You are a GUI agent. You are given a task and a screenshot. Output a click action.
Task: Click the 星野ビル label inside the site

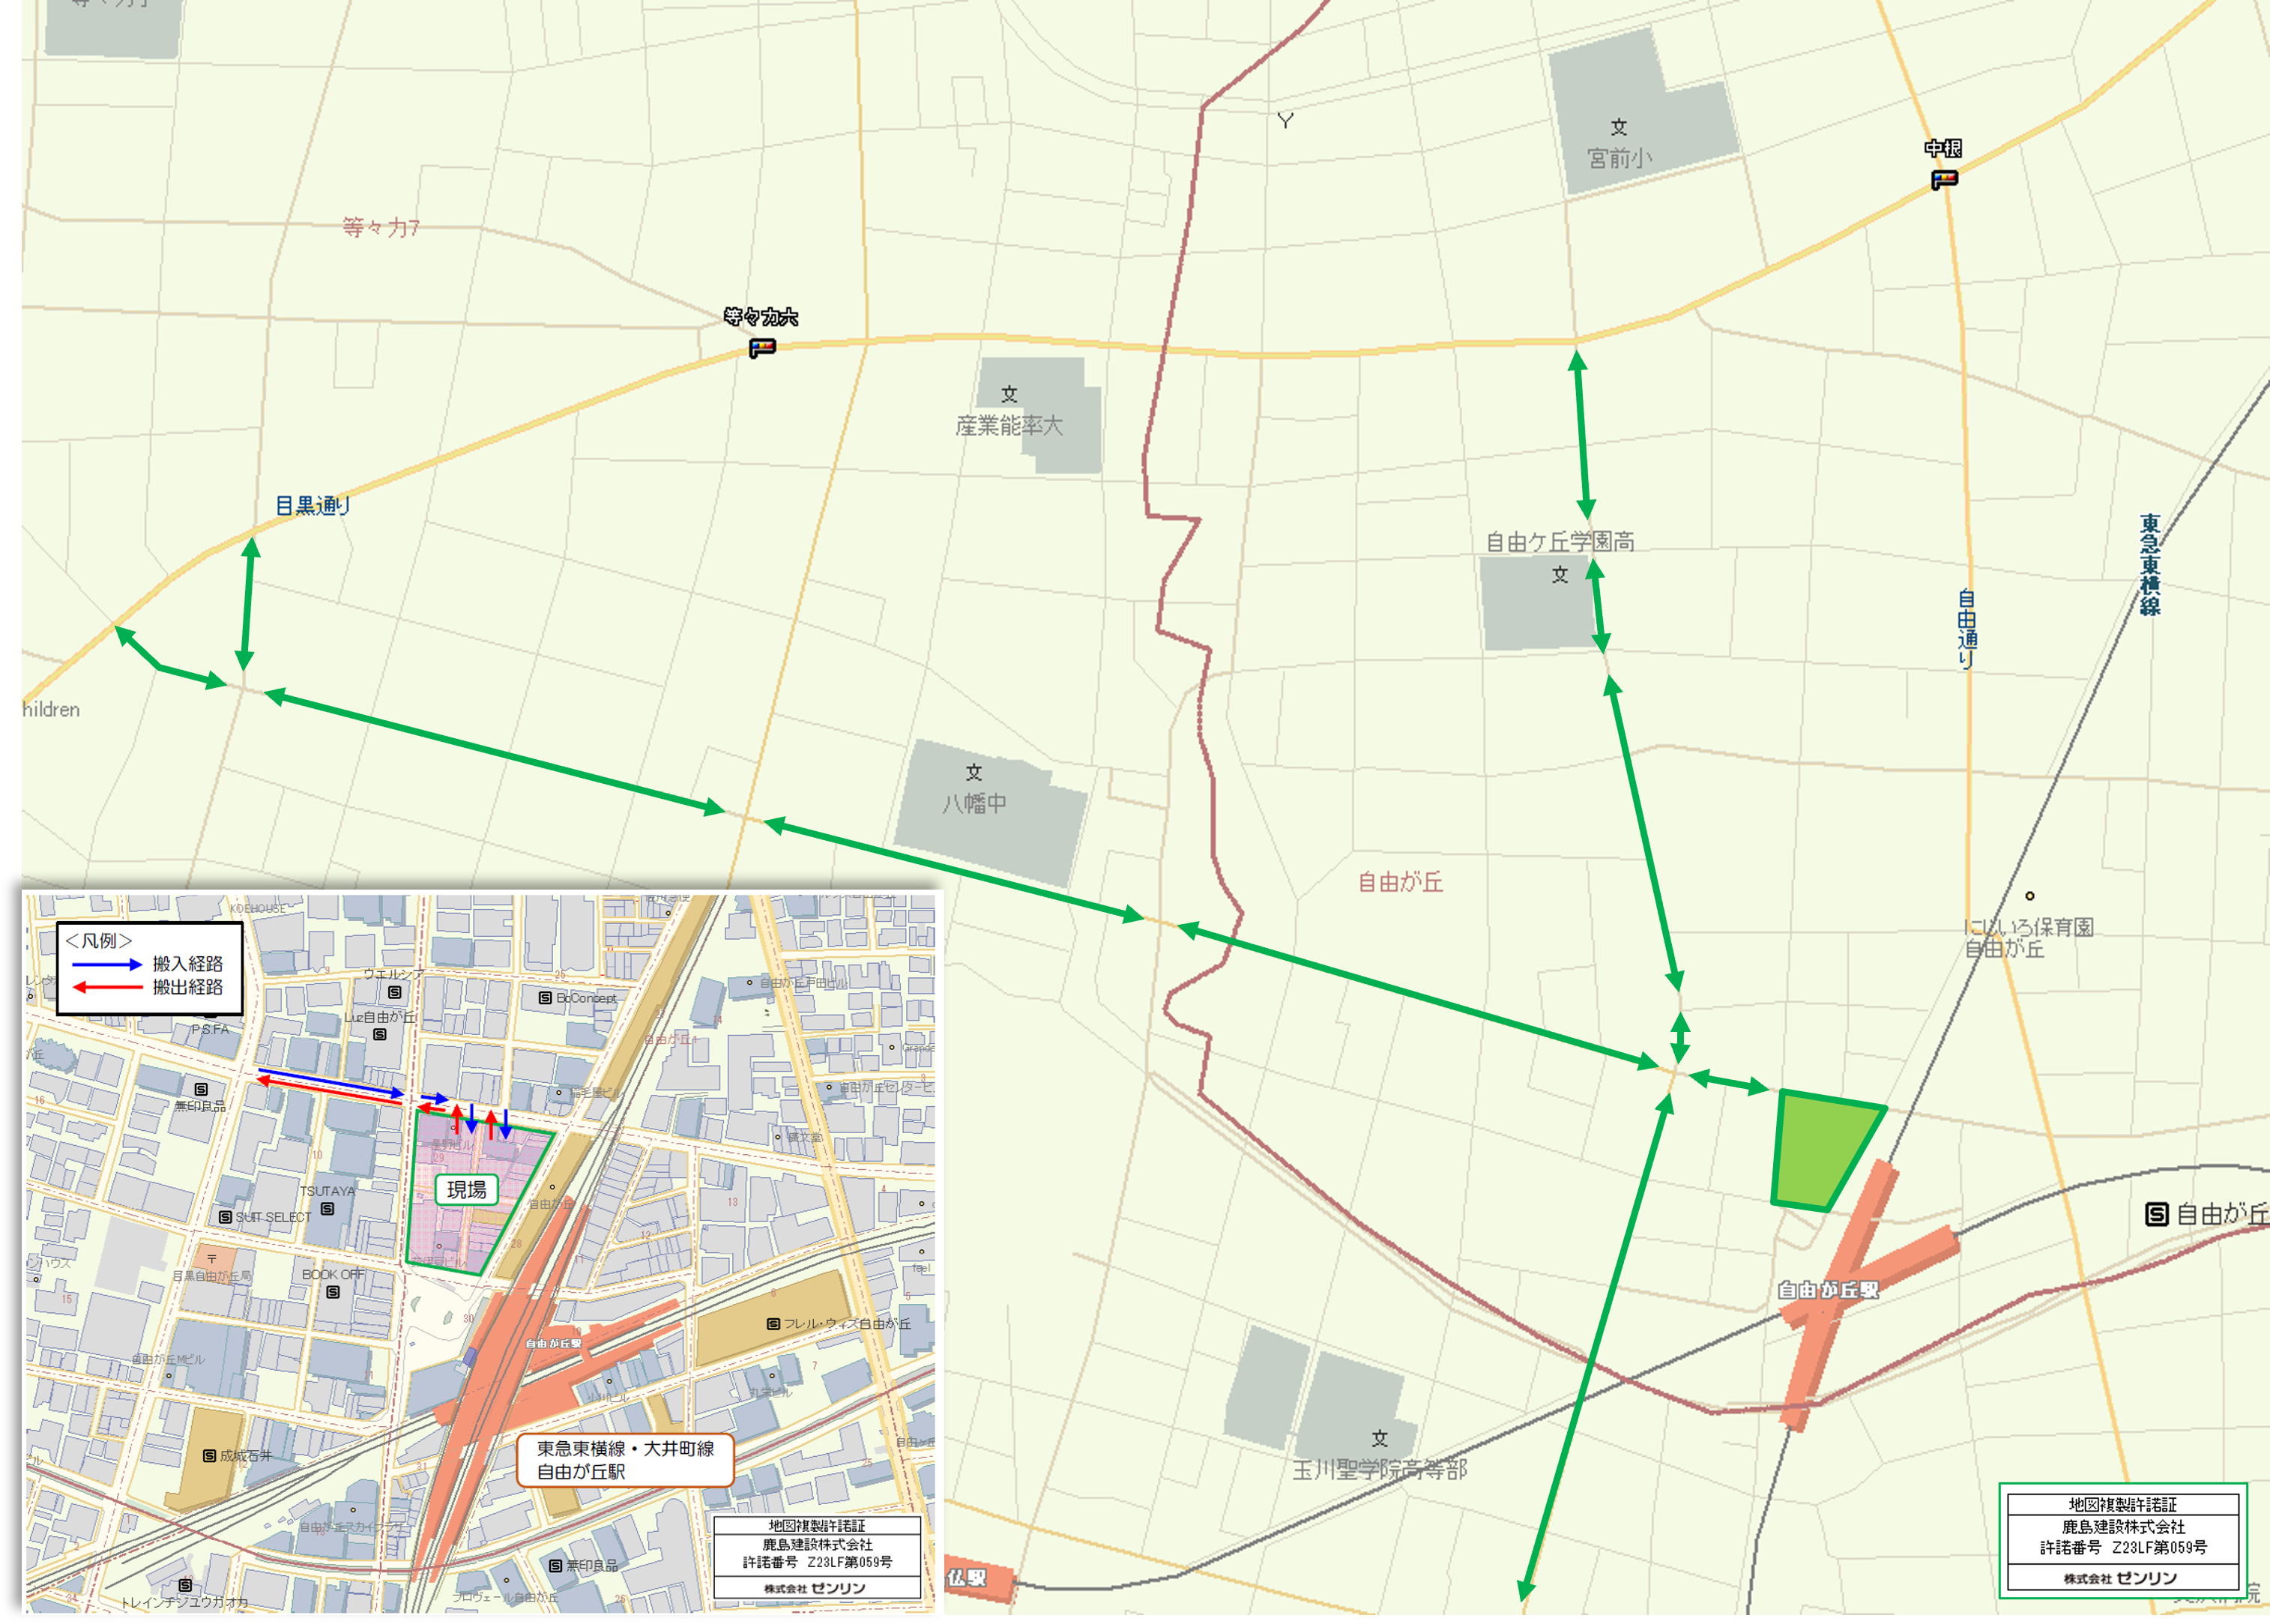(452, 1145)
